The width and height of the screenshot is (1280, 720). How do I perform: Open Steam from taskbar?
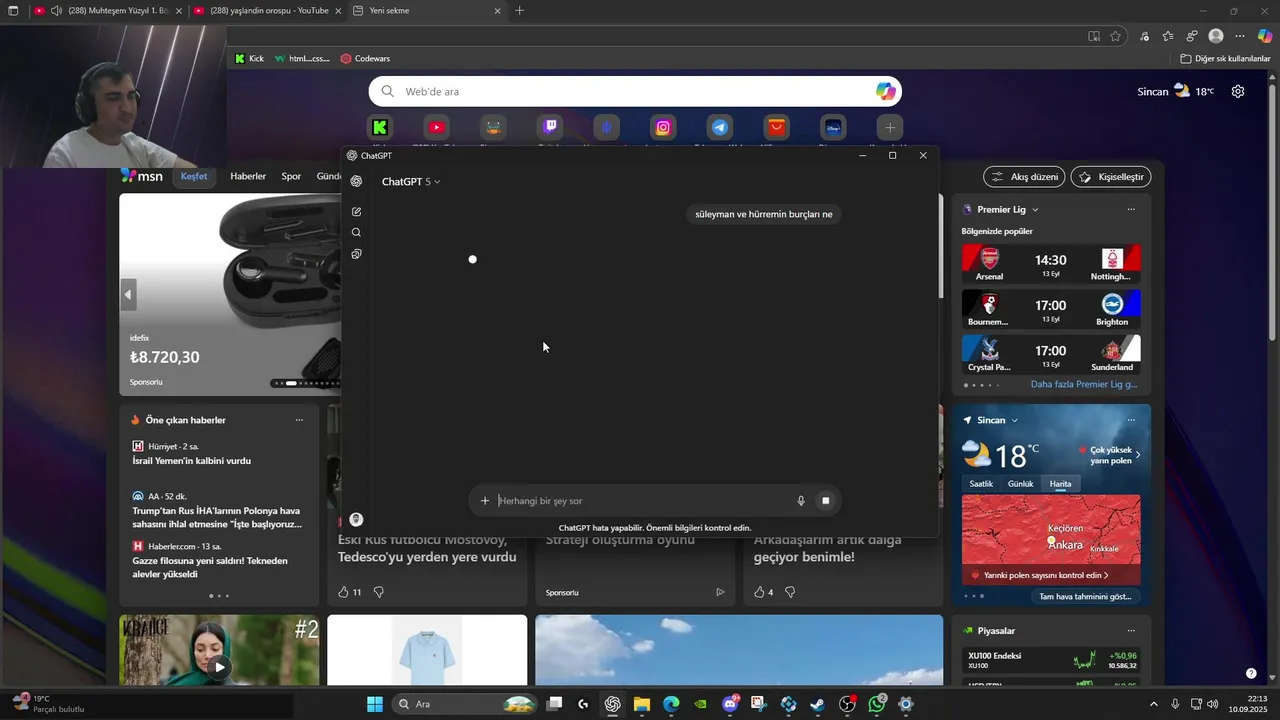pyautogui.click(x=818, y=704)
